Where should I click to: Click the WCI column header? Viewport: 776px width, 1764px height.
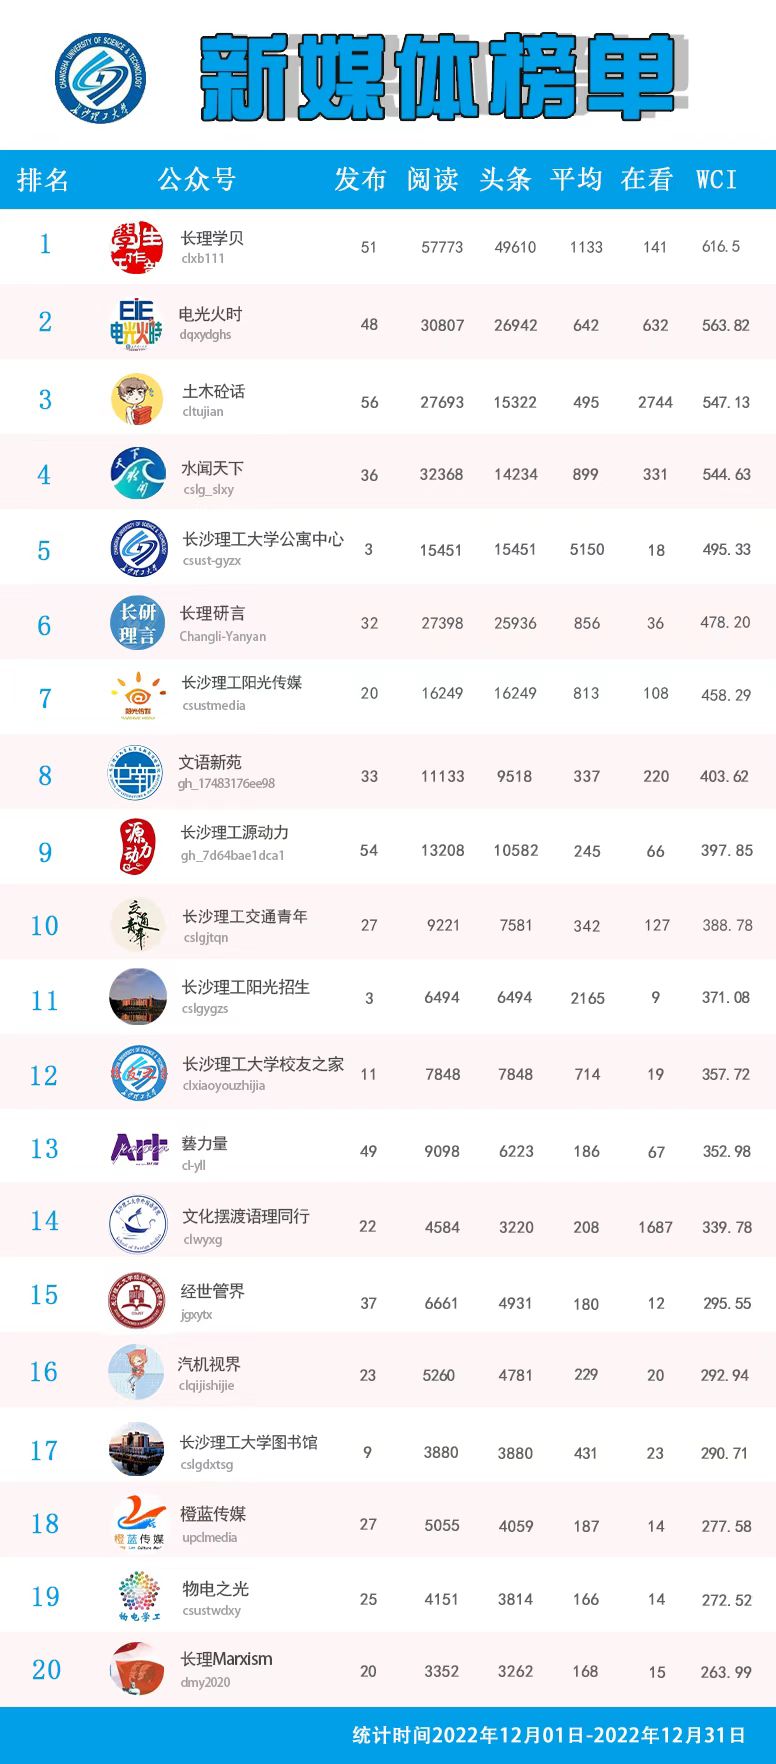[716, 179]
